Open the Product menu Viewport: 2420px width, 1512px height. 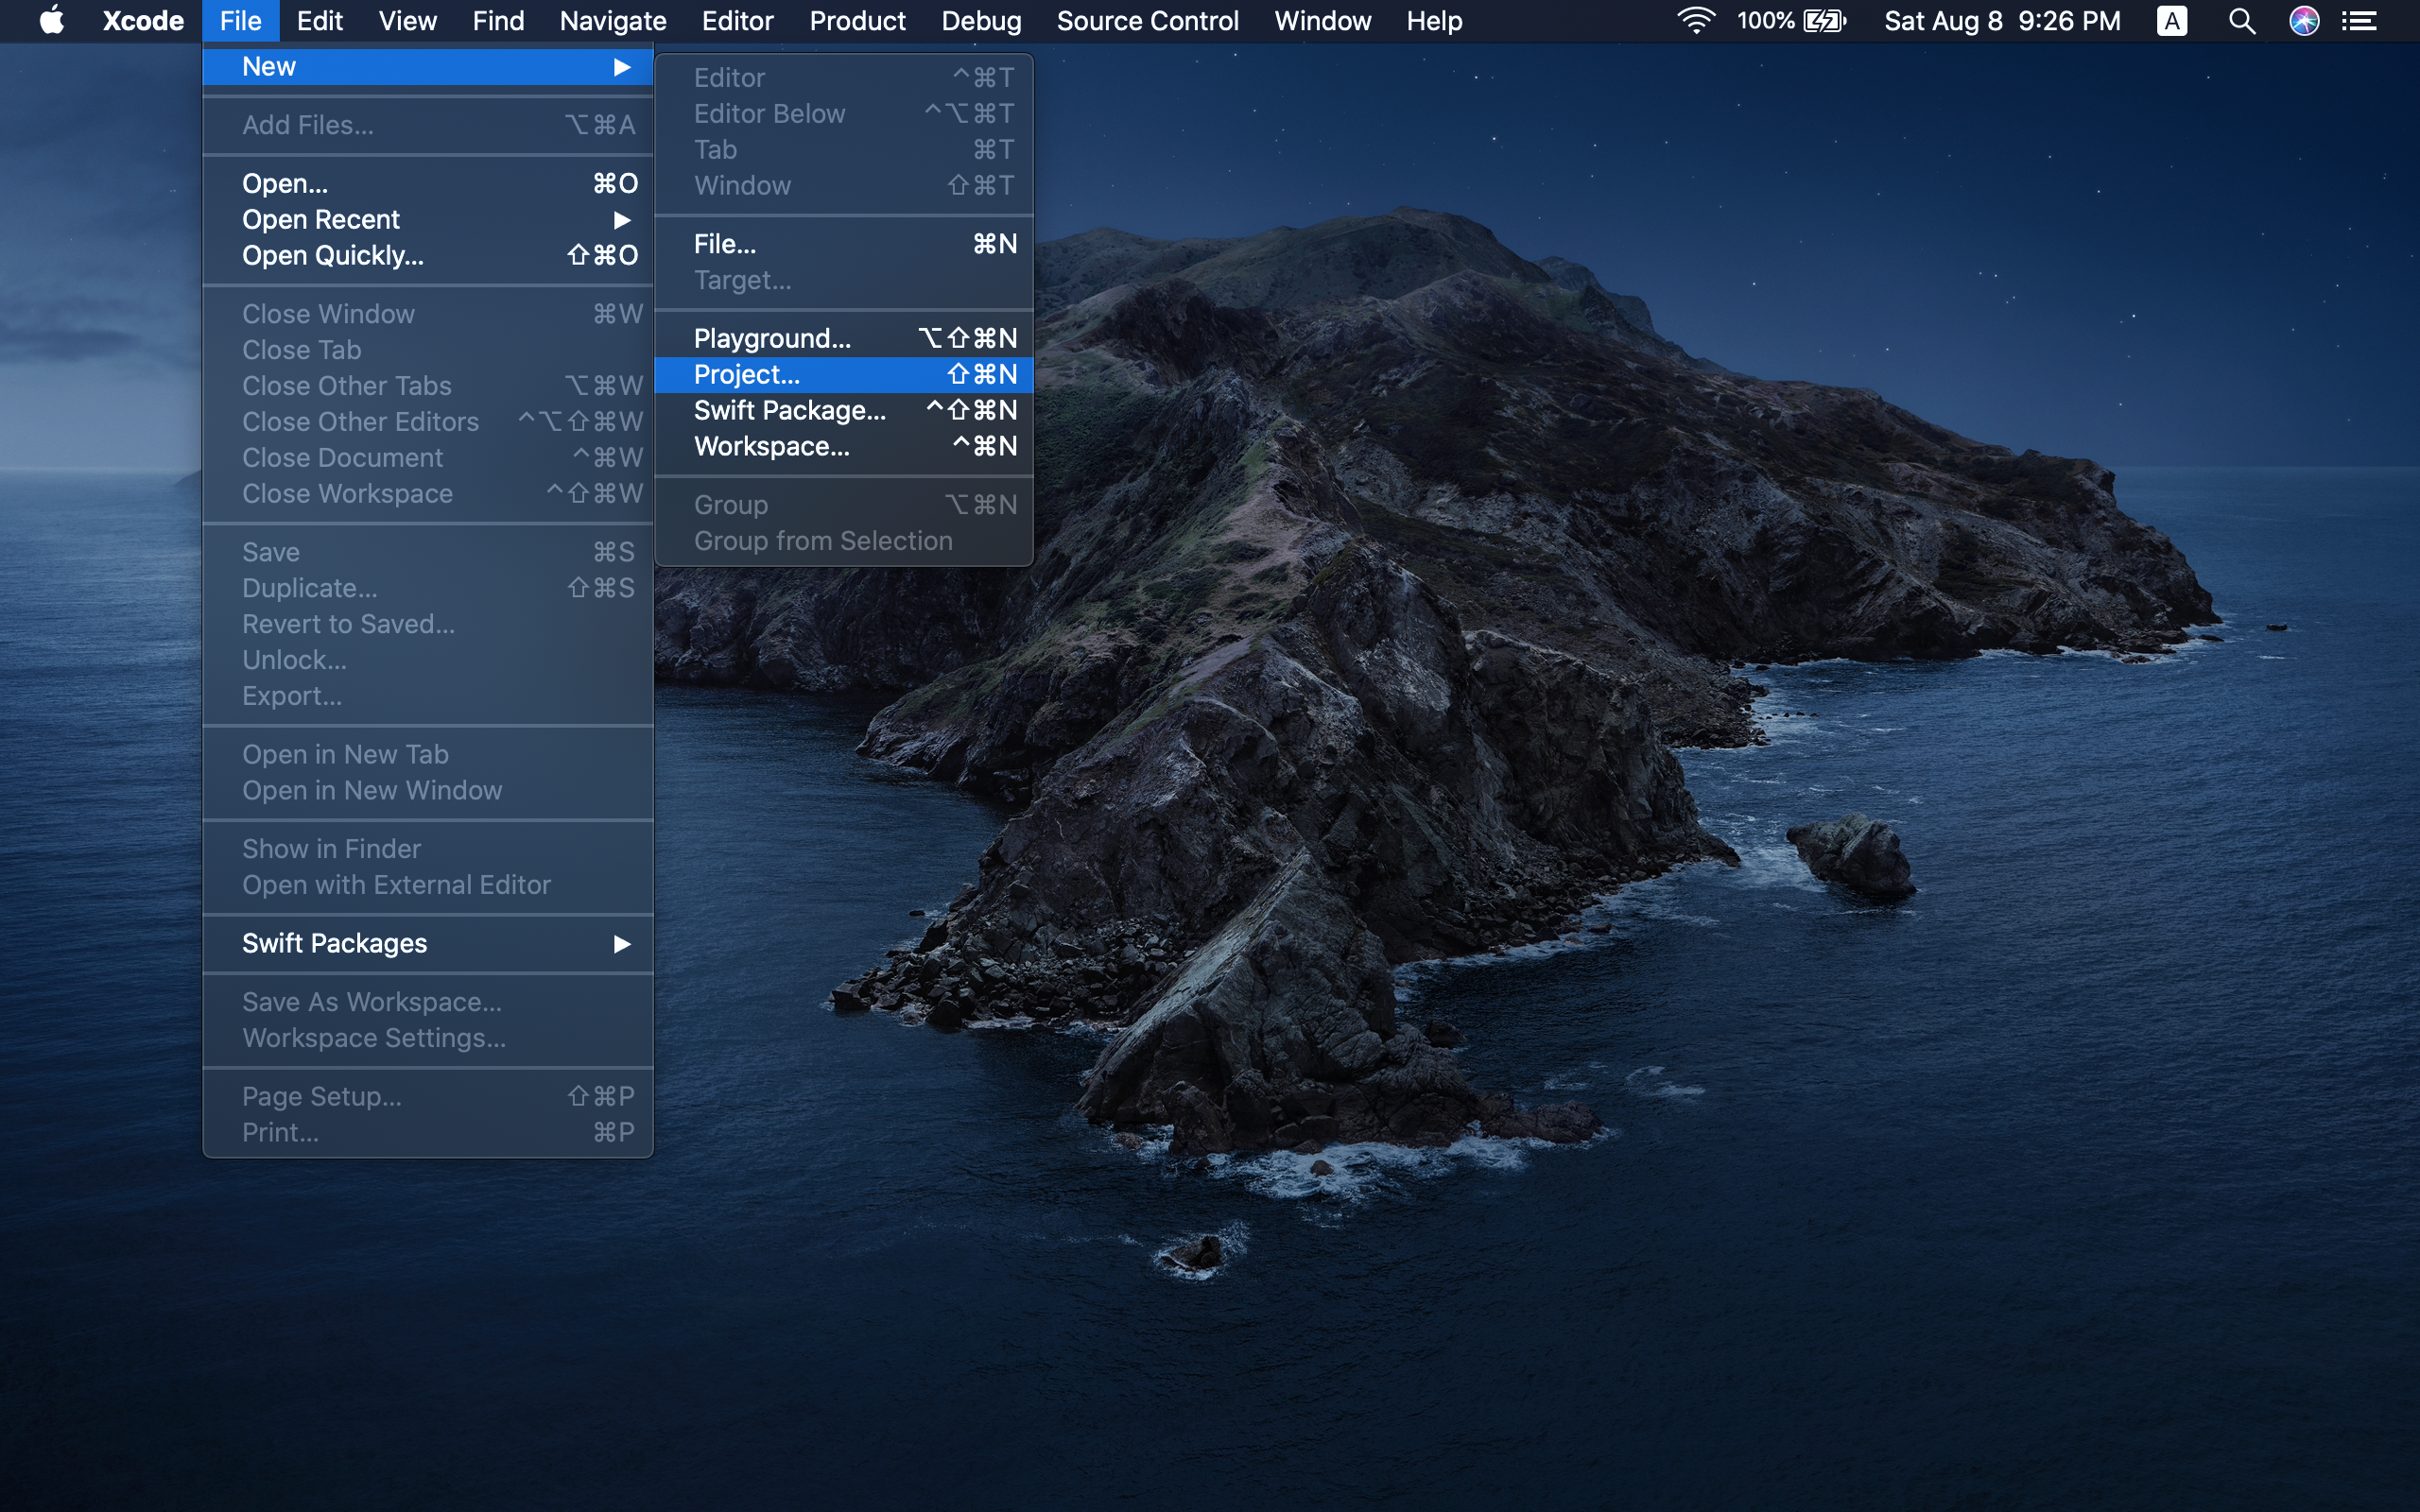[857, 20]
